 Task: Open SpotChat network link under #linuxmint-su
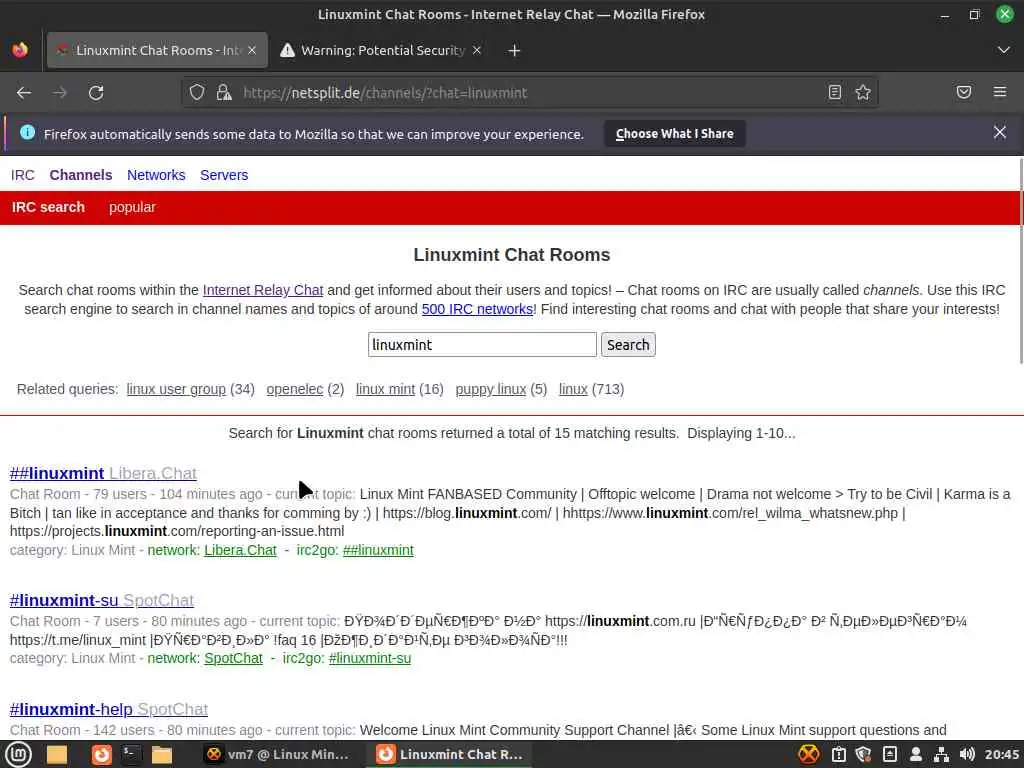[233, 658]
